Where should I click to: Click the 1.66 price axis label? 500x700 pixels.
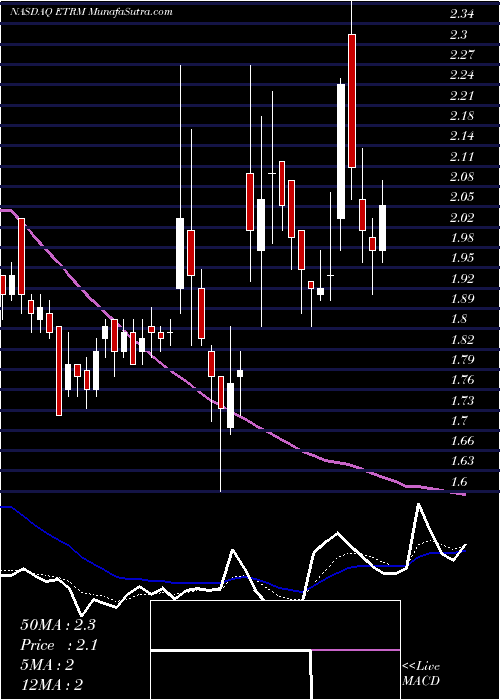[462, 441]
